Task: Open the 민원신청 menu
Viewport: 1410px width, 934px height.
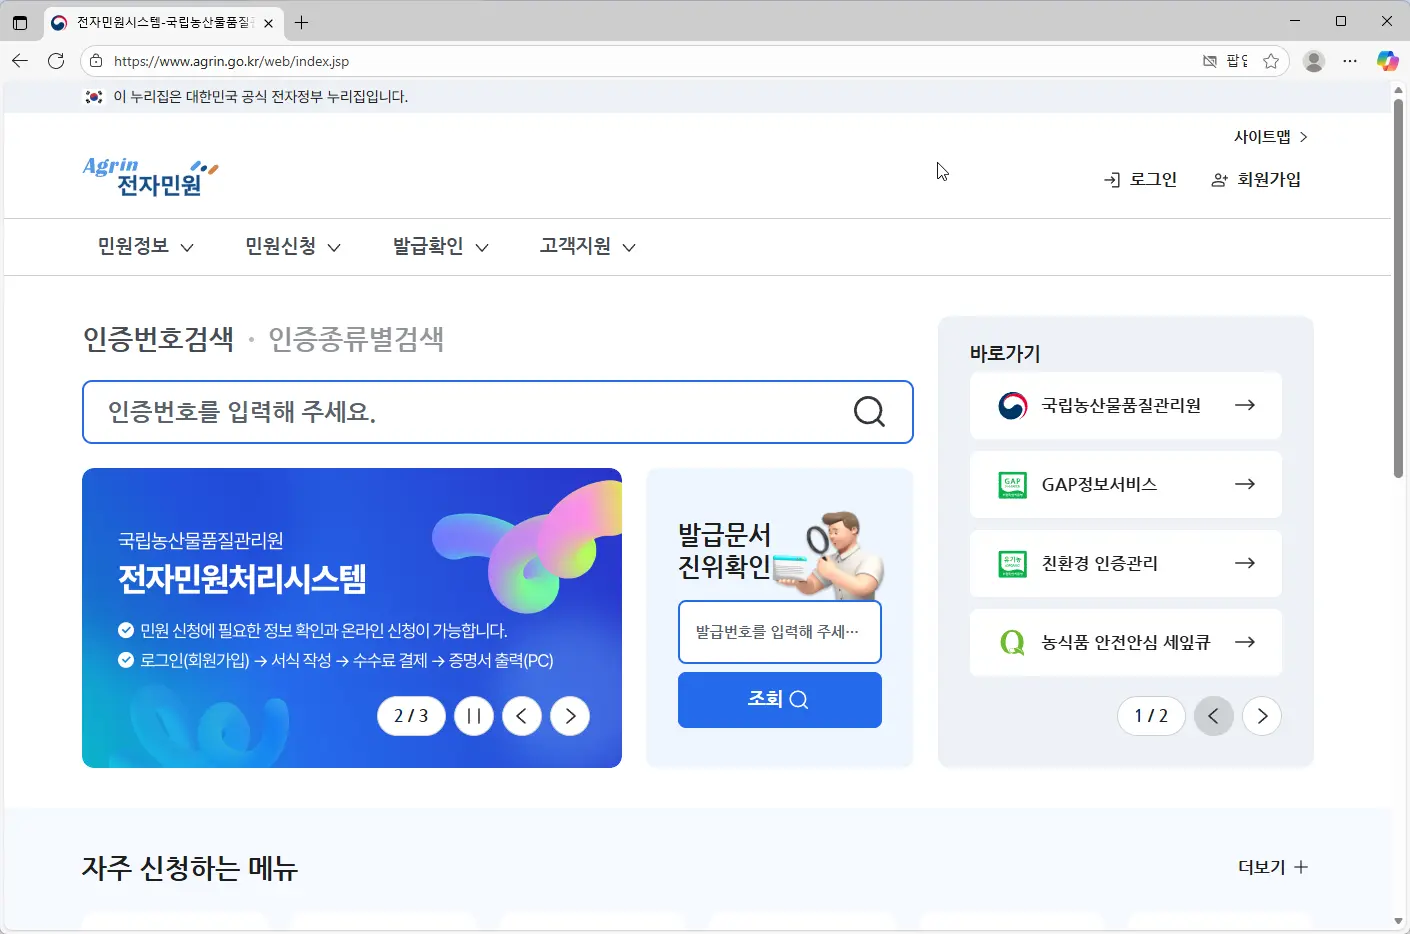Action: tap(290, 246)
